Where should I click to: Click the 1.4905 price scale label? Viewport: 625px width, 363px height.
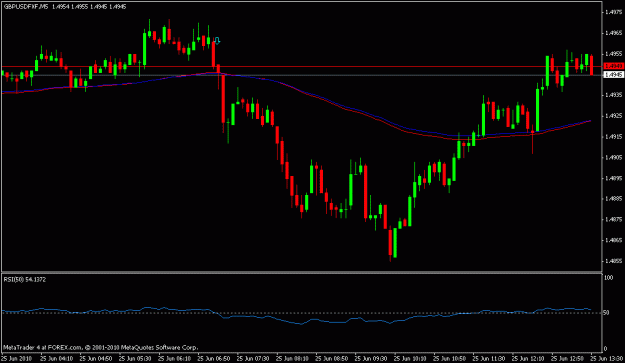click(x=613, y=157)
